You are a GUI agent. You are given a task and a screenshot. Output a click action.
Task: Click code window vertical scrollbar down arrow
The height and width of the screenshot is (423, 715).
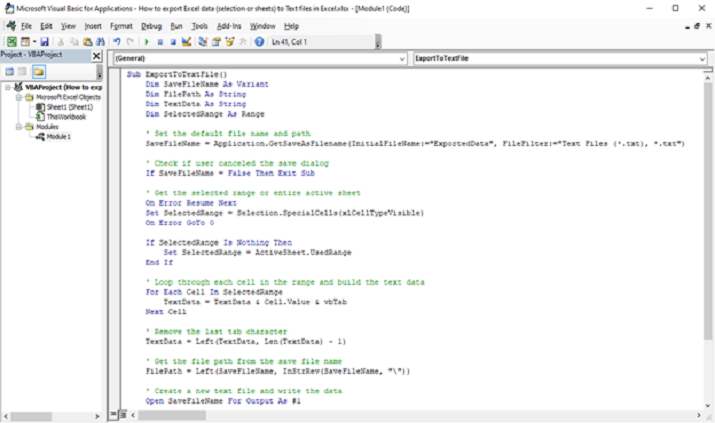pos(708,405)
